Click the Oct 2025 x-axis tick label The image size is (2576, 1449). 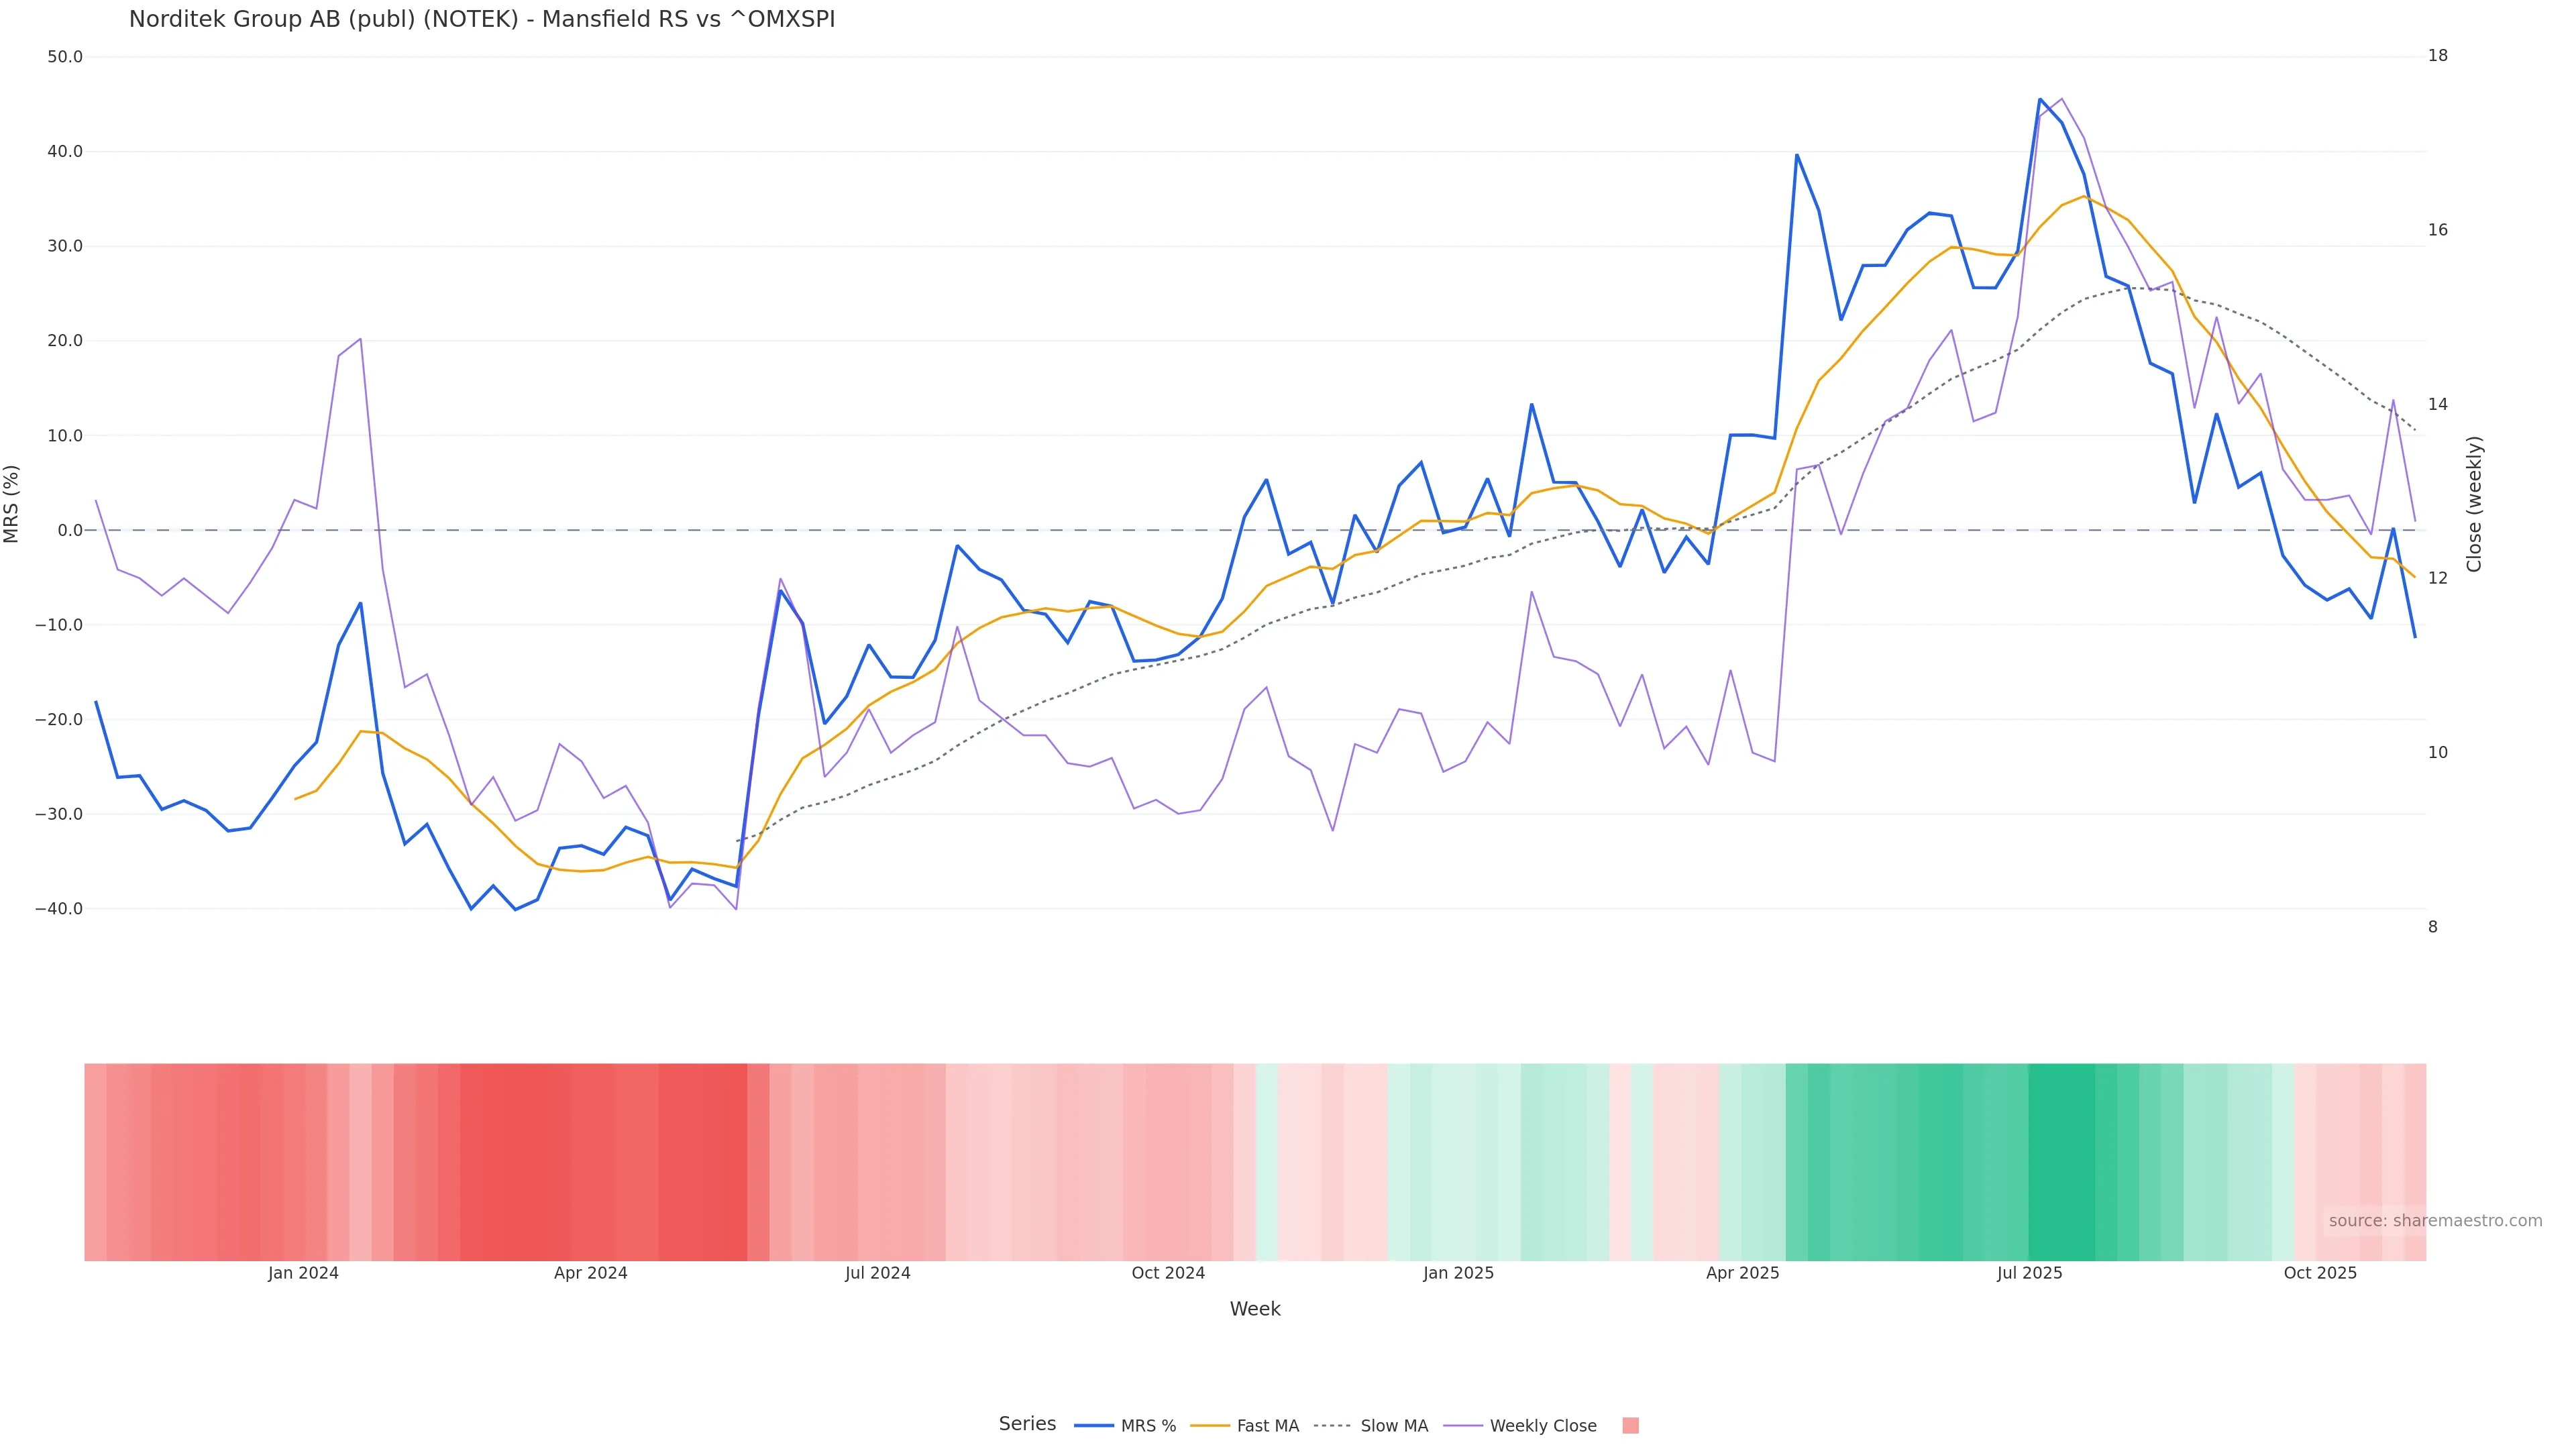coord(2320,1273)
